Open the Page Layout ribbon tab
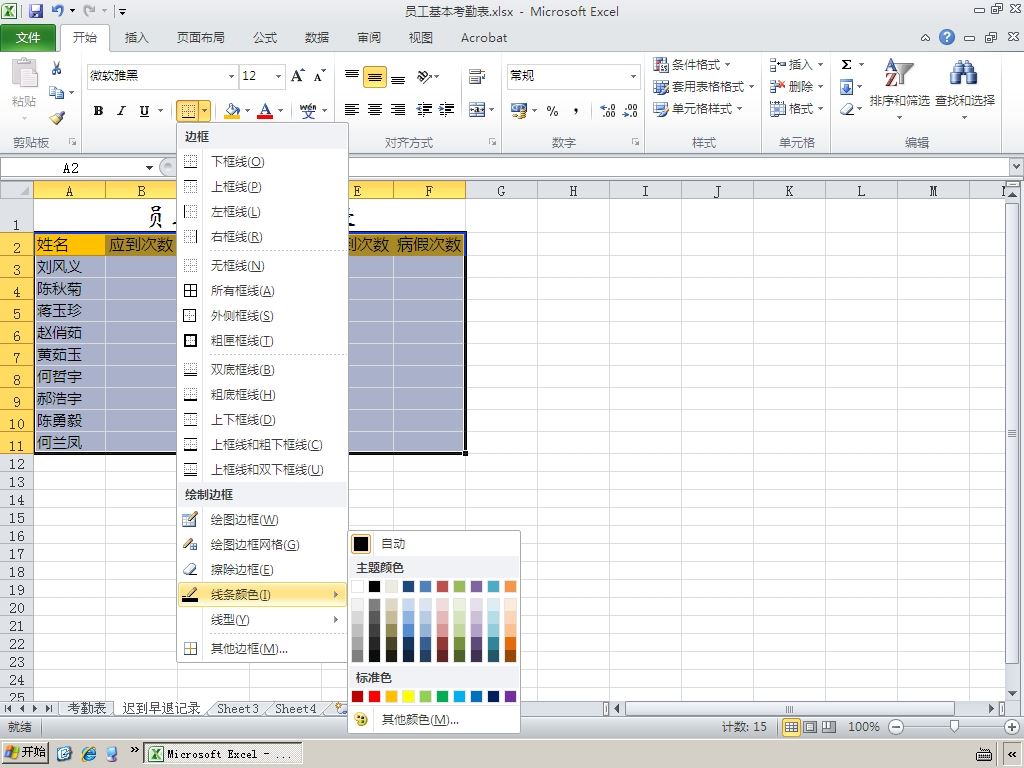The height and width of the screenshot is (768, 1024). (200, 38)
